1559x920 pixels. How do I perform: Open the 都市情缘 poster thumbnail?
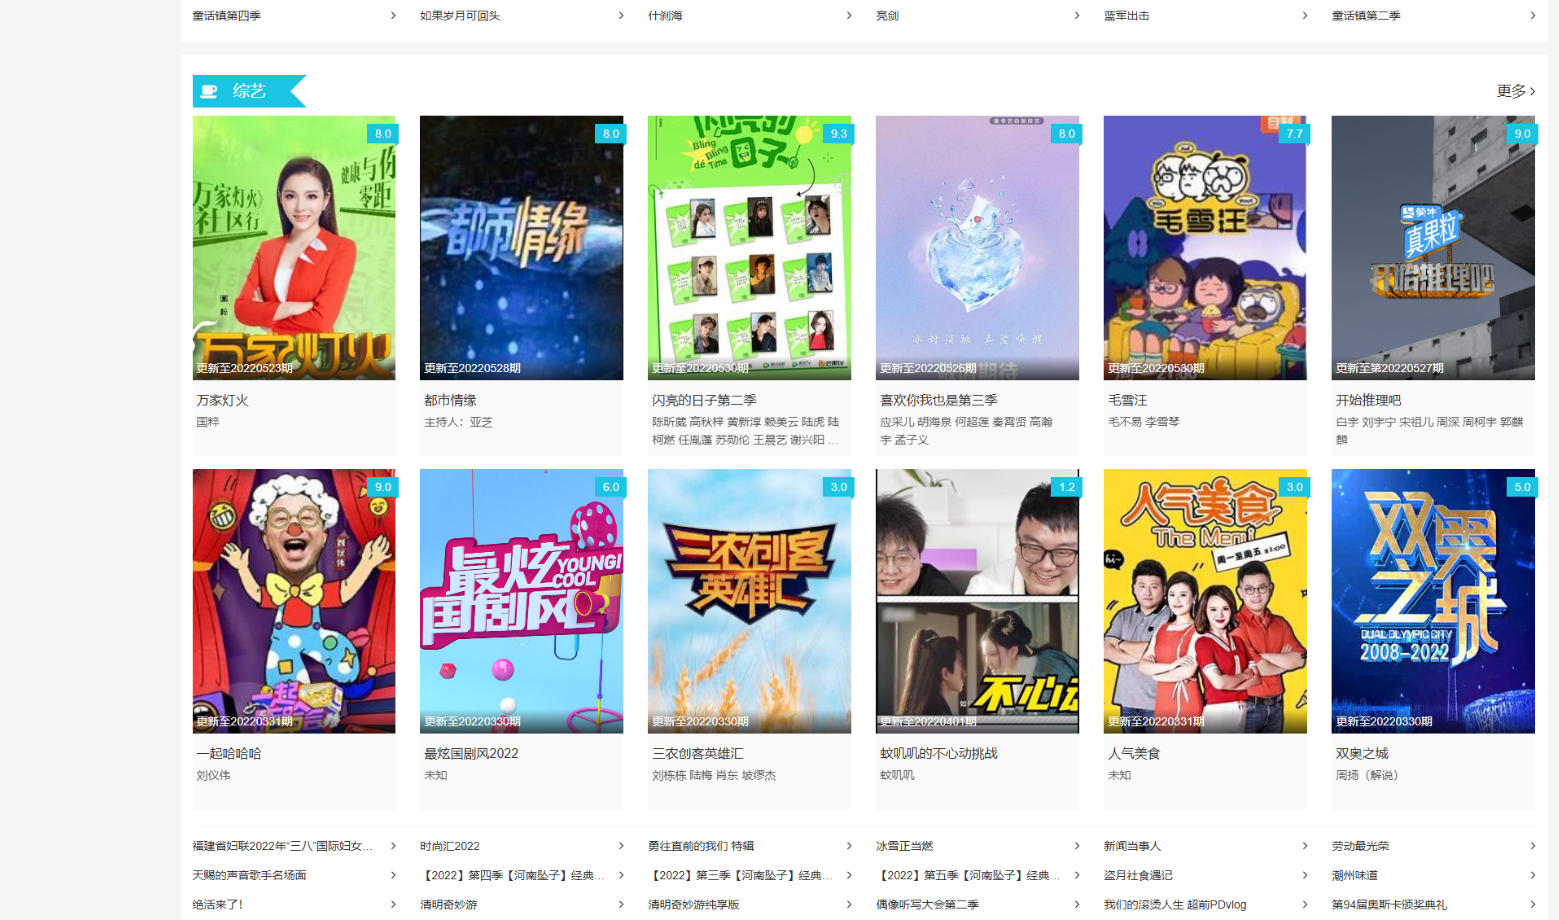pos(521,247)
